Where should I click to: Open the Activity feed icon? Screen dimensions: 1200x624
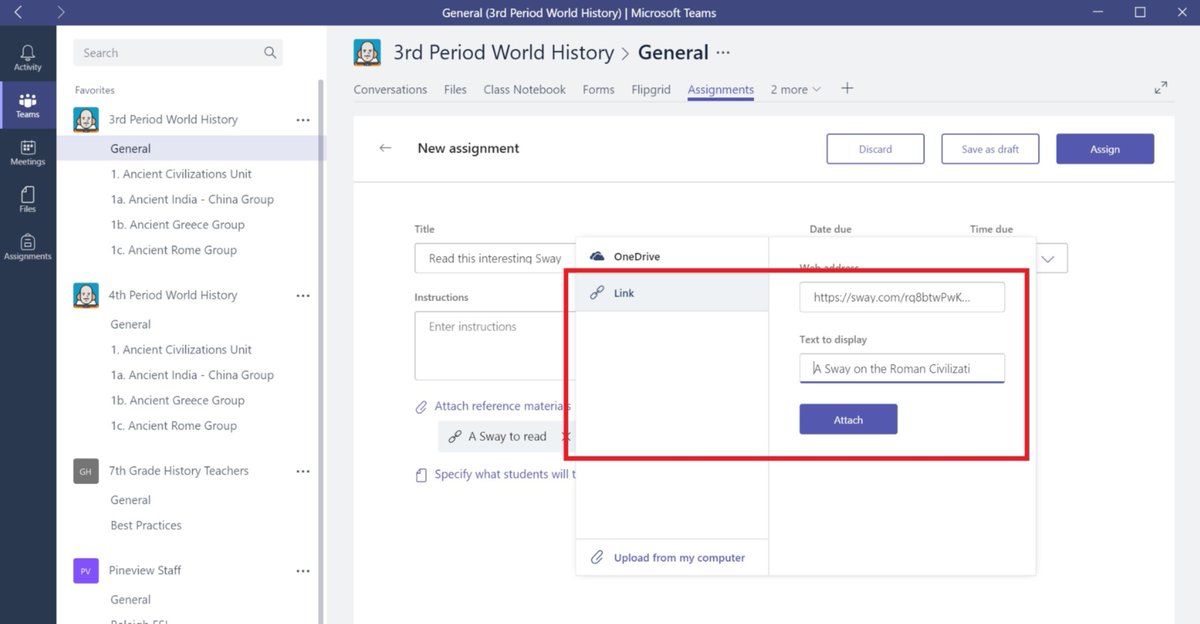pyautogui.click(x=27, y=58)
